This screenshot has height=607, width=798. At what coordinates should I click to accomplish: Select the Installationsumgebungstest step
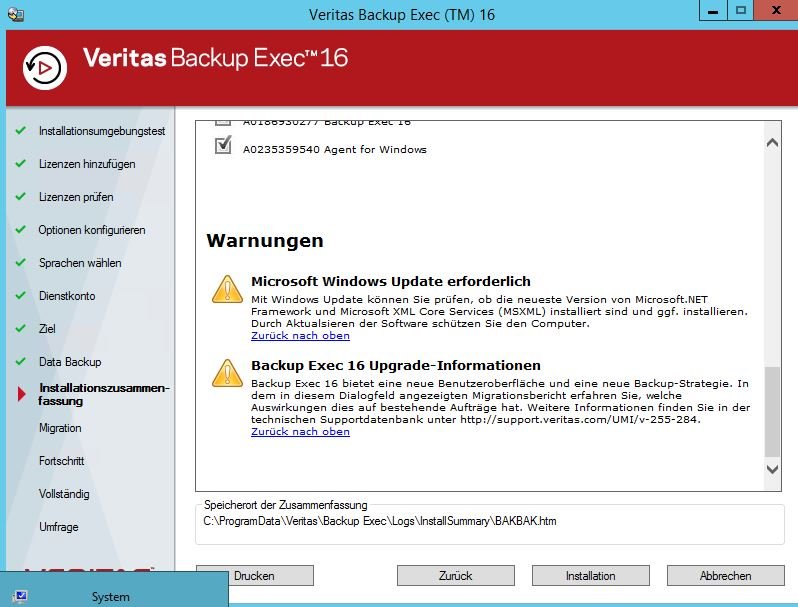point(102,131)
